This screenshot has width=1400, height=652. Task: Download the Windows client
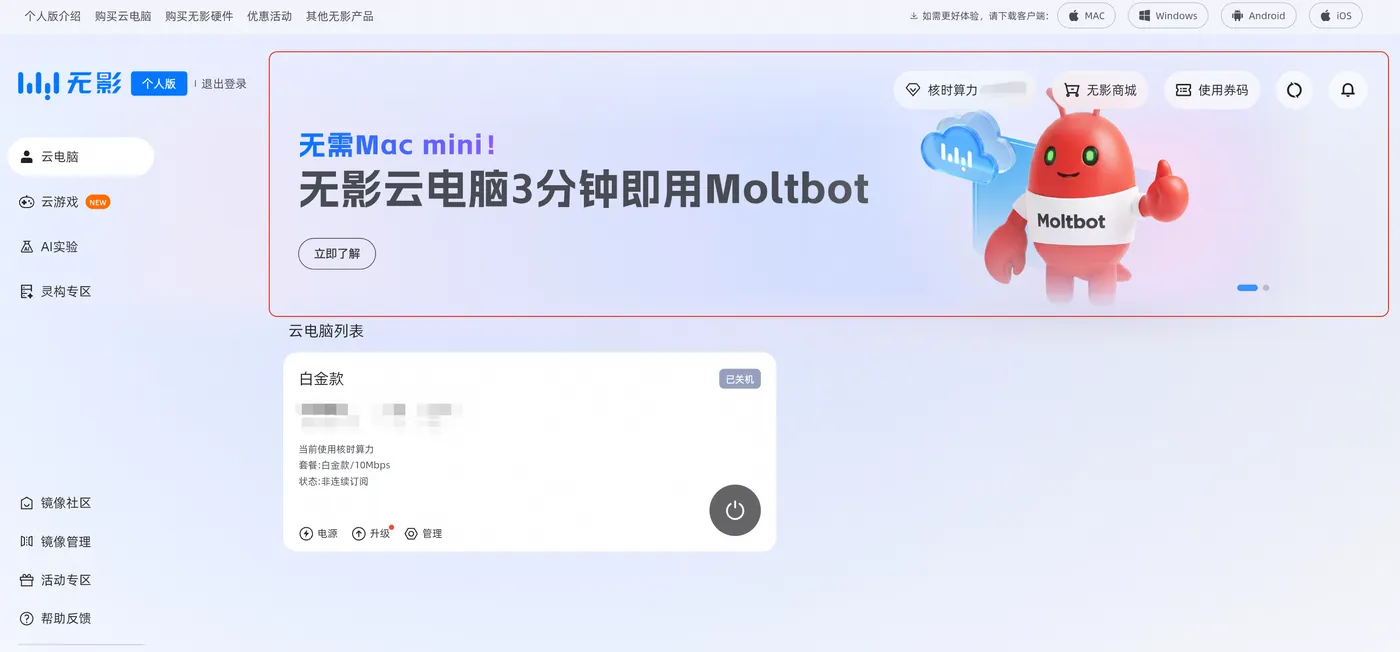click(1168, 16)
